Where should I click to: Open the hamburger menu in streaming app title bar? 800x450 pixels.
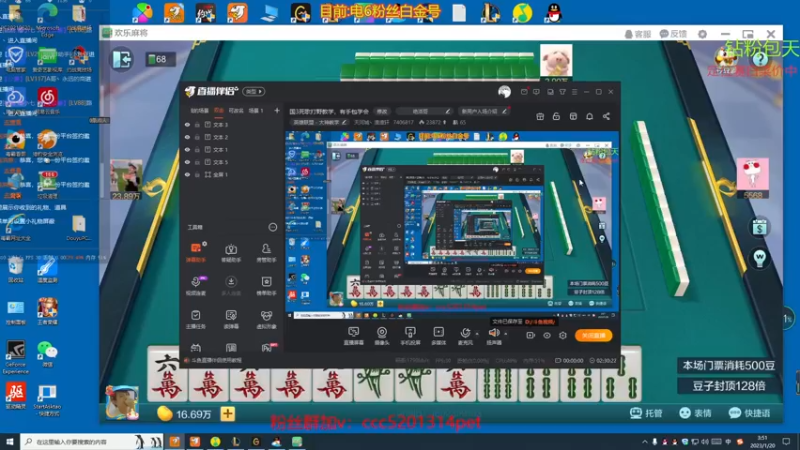574,92
